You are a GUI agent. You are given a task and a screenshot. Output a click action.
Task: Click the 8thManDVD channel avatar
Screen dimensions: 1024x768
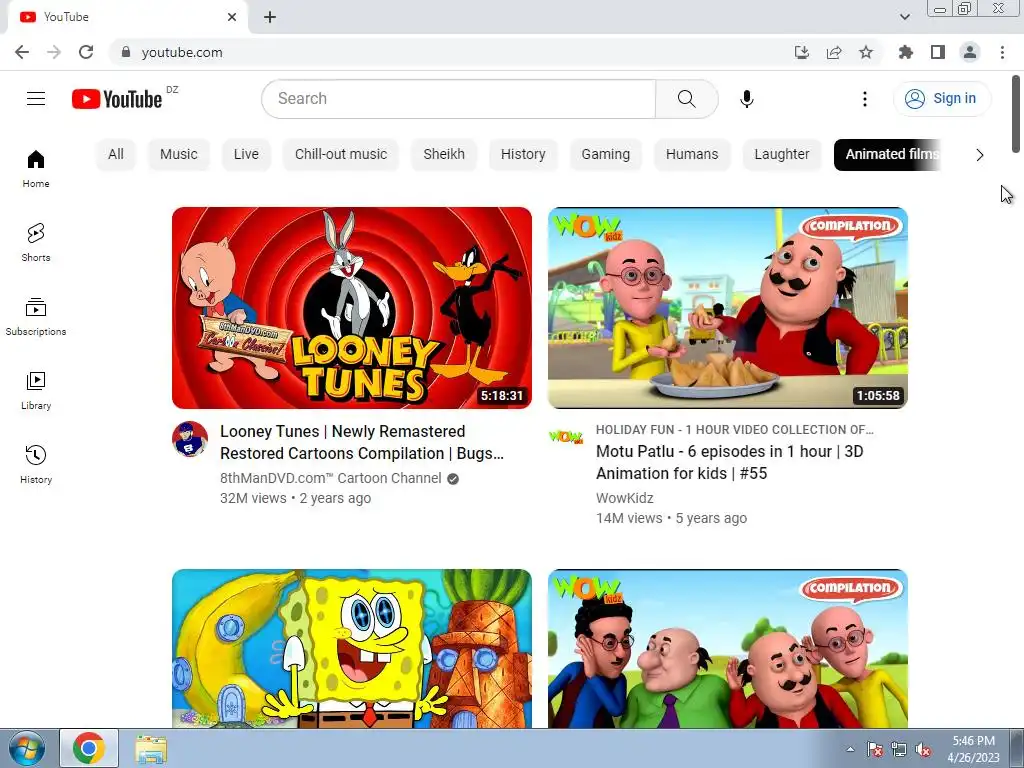tap(190, 439)
